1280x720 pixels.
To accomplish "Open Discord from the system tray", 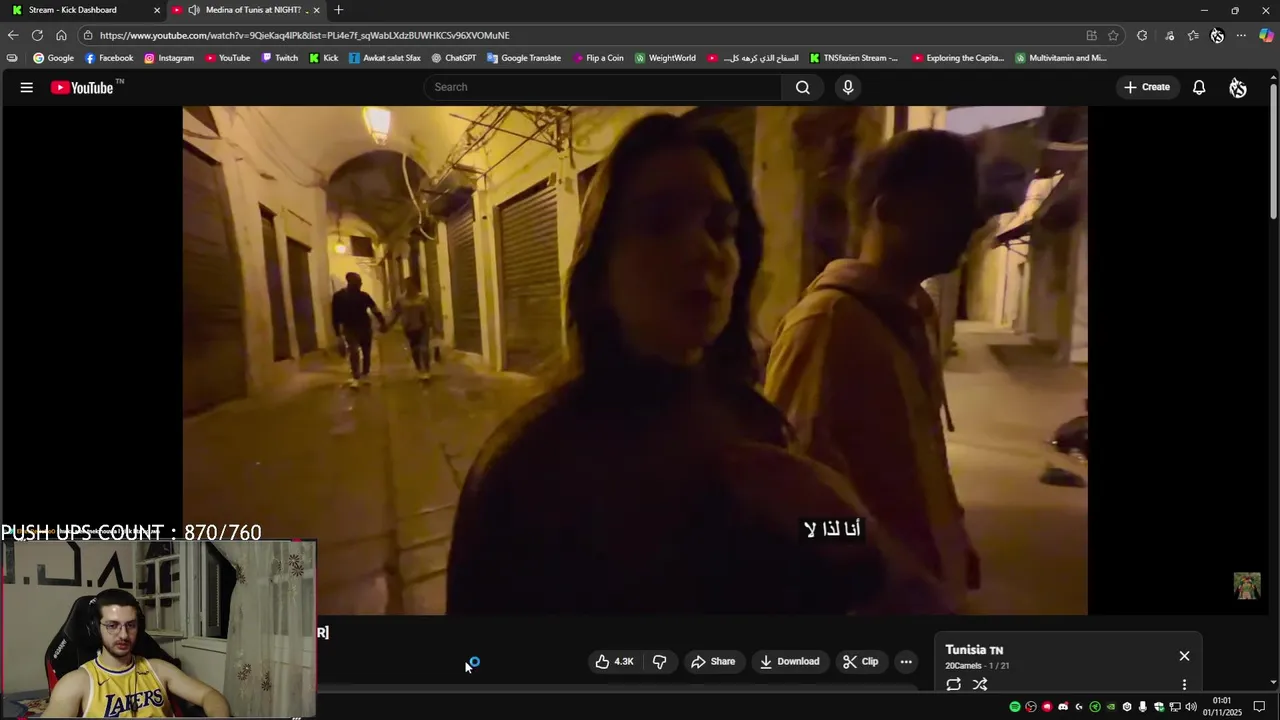I will (1063, 707).
